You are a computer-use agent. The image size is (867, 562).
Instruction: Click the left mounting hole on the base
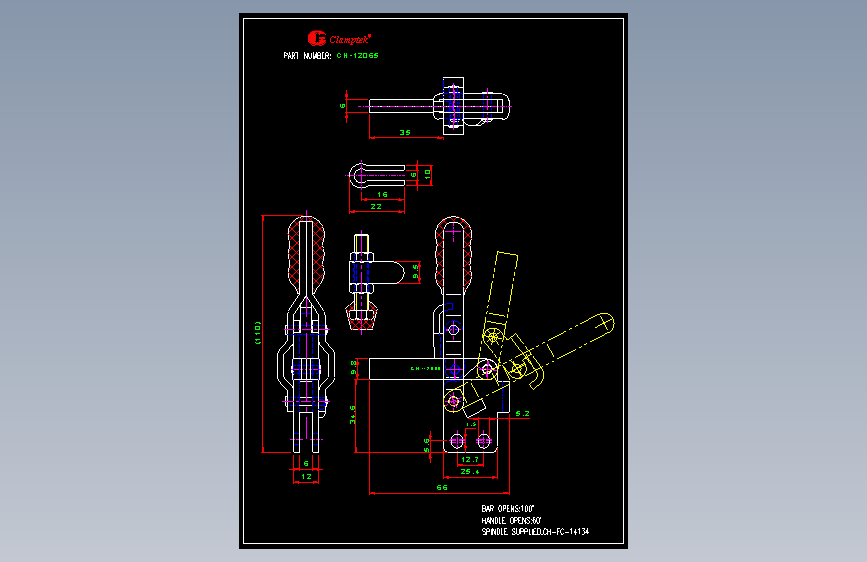click(457, 441)
